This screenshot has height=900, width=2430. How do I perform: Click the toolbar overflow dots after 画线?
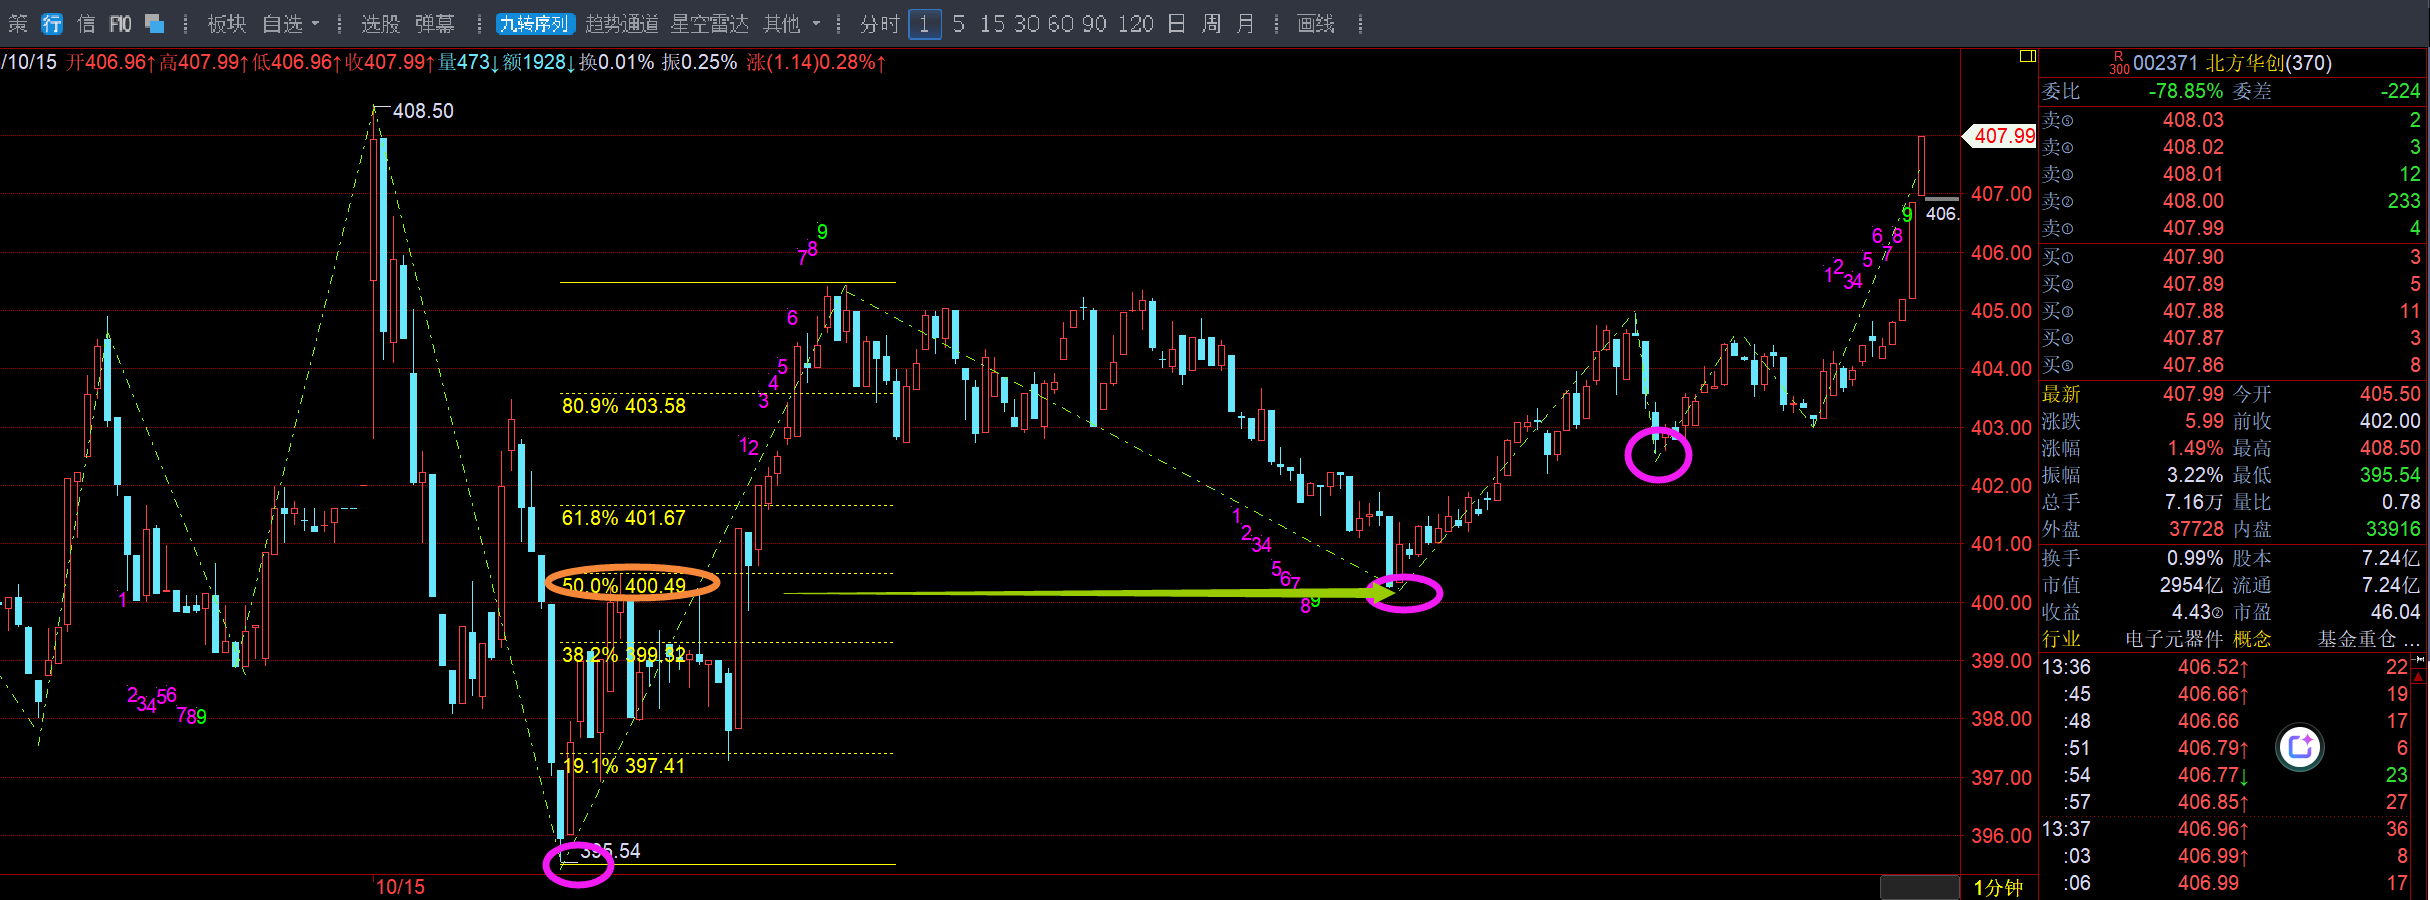pos(1361,24)
